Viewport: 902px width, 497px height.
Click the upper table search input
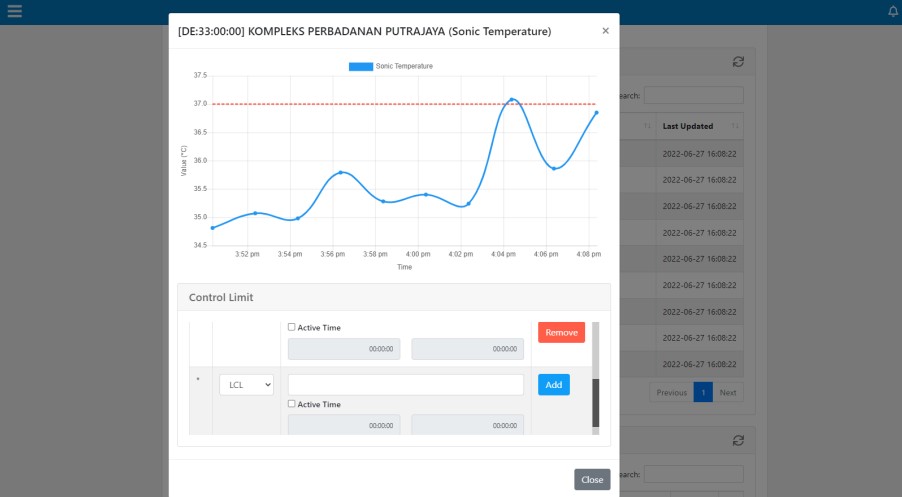(693, 95)
